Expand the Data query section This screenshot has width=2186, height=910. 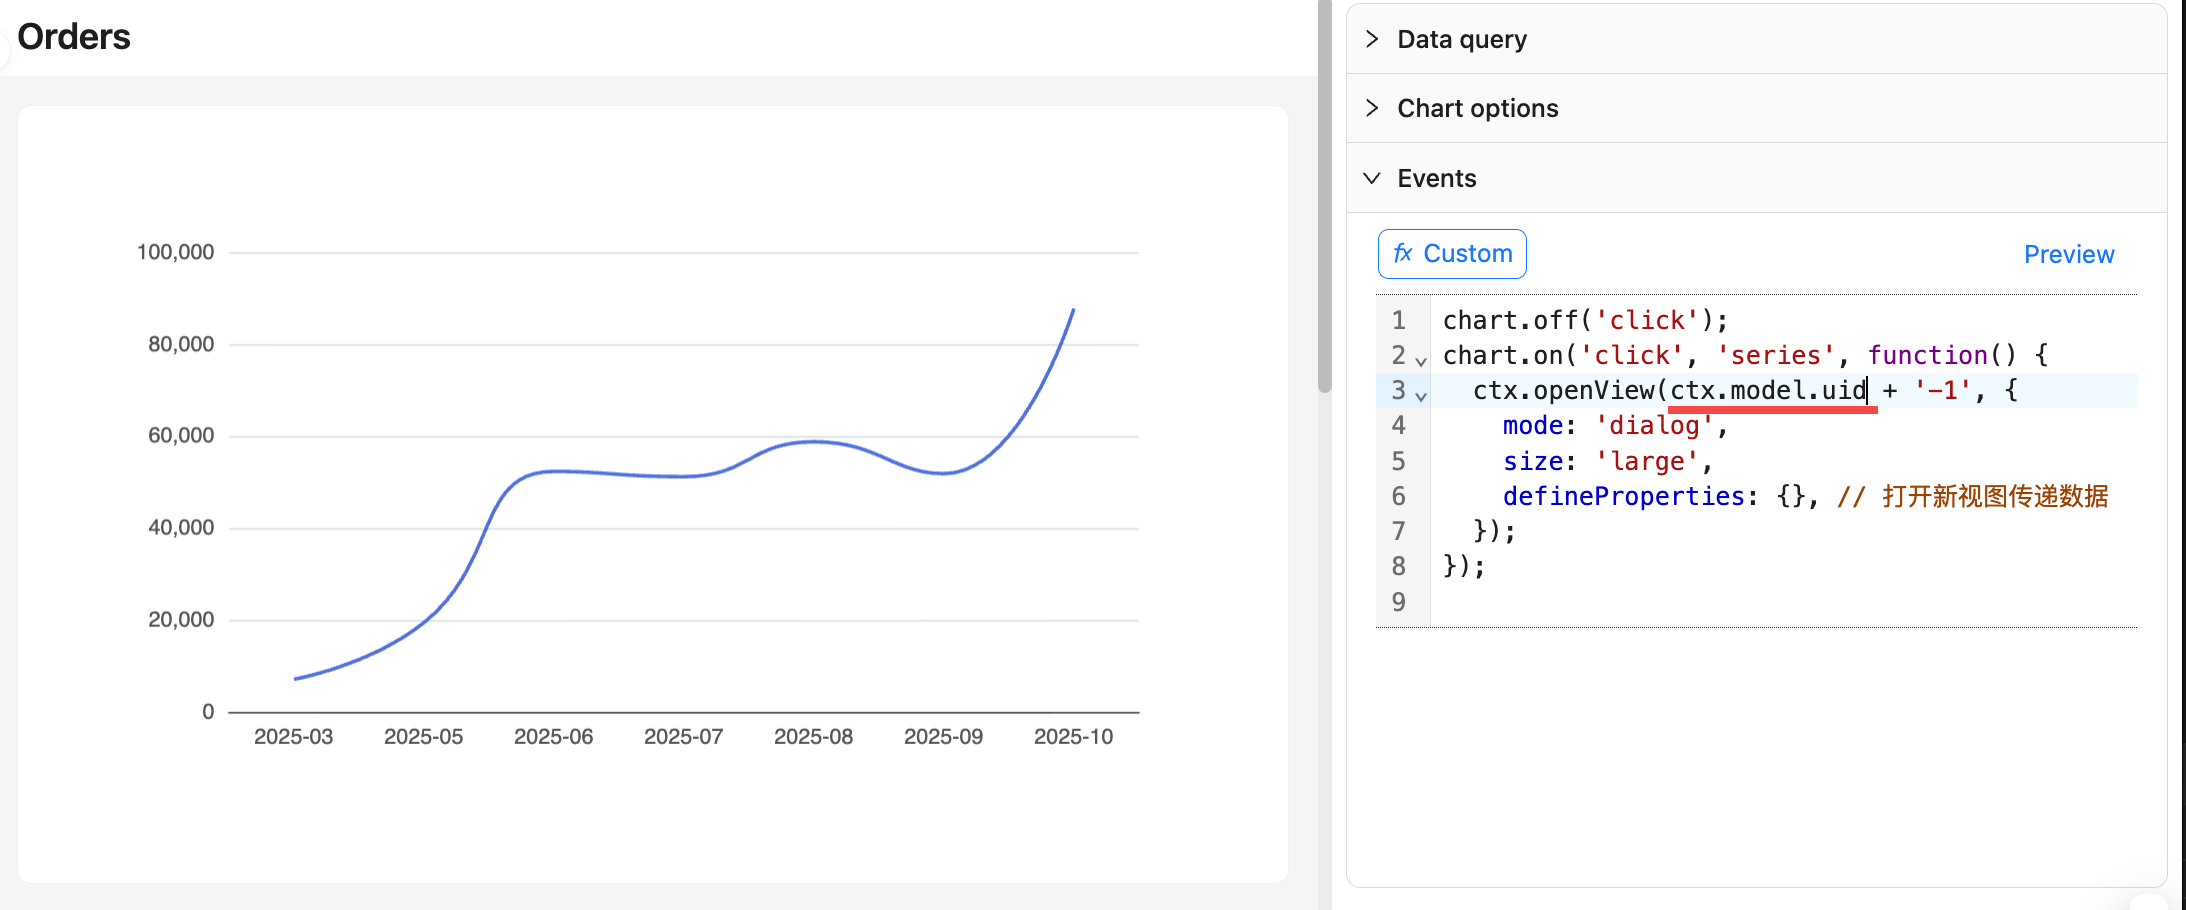[1461, 39]
